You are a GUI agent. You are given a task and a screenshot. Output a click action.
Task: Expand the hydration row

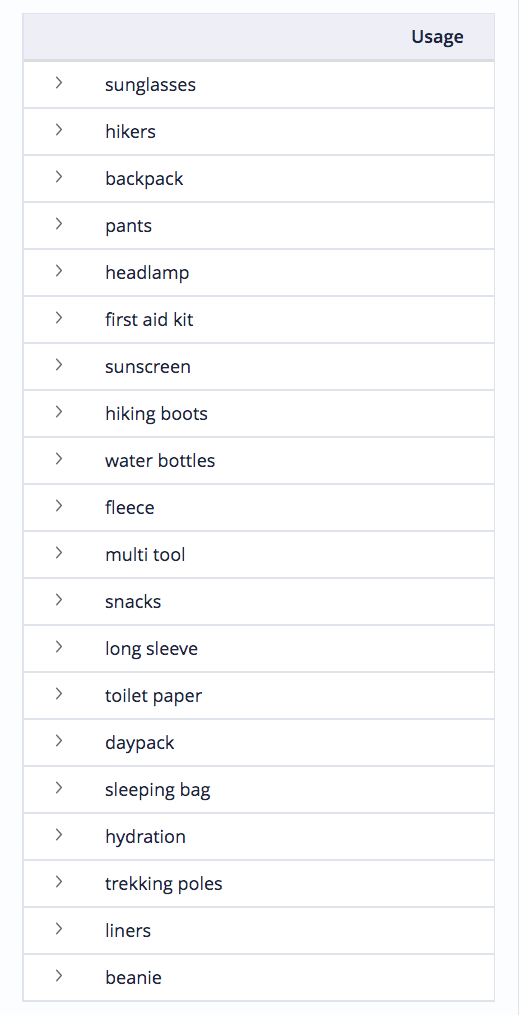coord(59,834)
